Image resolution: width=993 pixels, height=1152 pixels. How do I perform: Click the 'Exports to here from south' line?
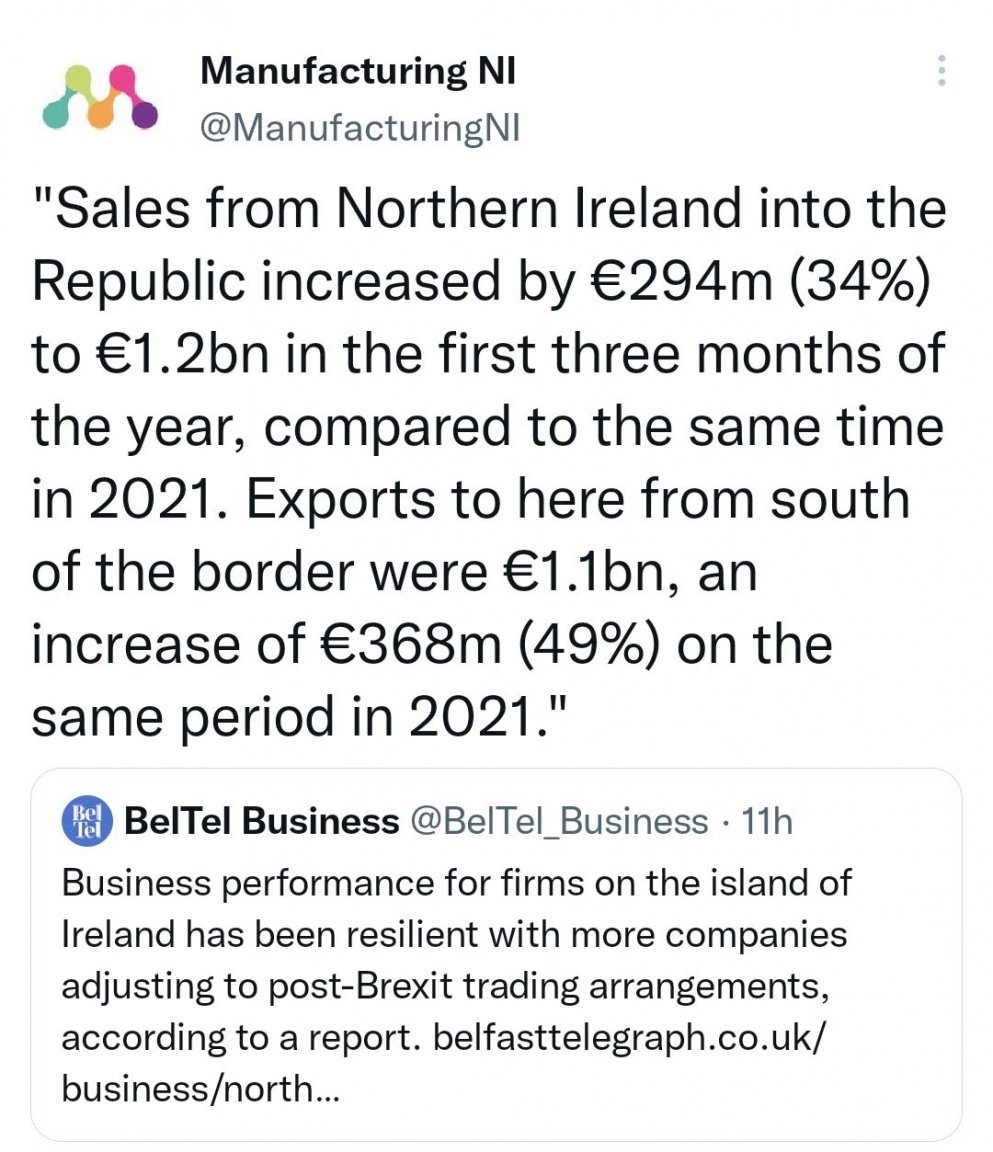pyautogui.click(x=577, y=499)
